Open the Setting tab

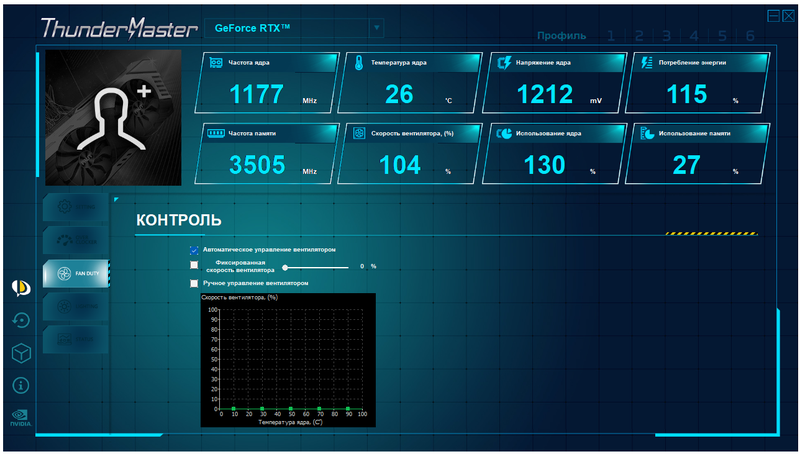pos(76,207)
